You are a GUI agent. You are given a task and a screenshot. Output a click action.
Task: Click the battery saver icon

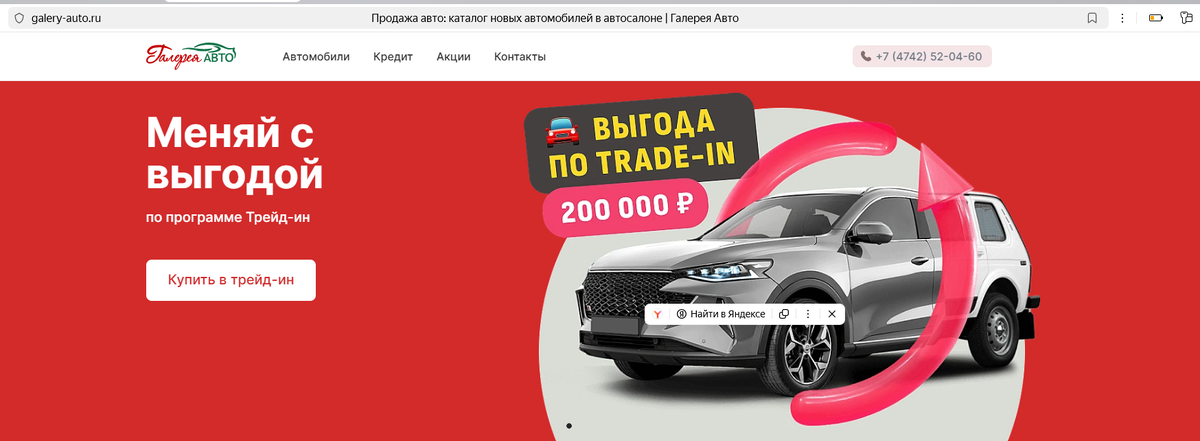(x=1156, y=18)
